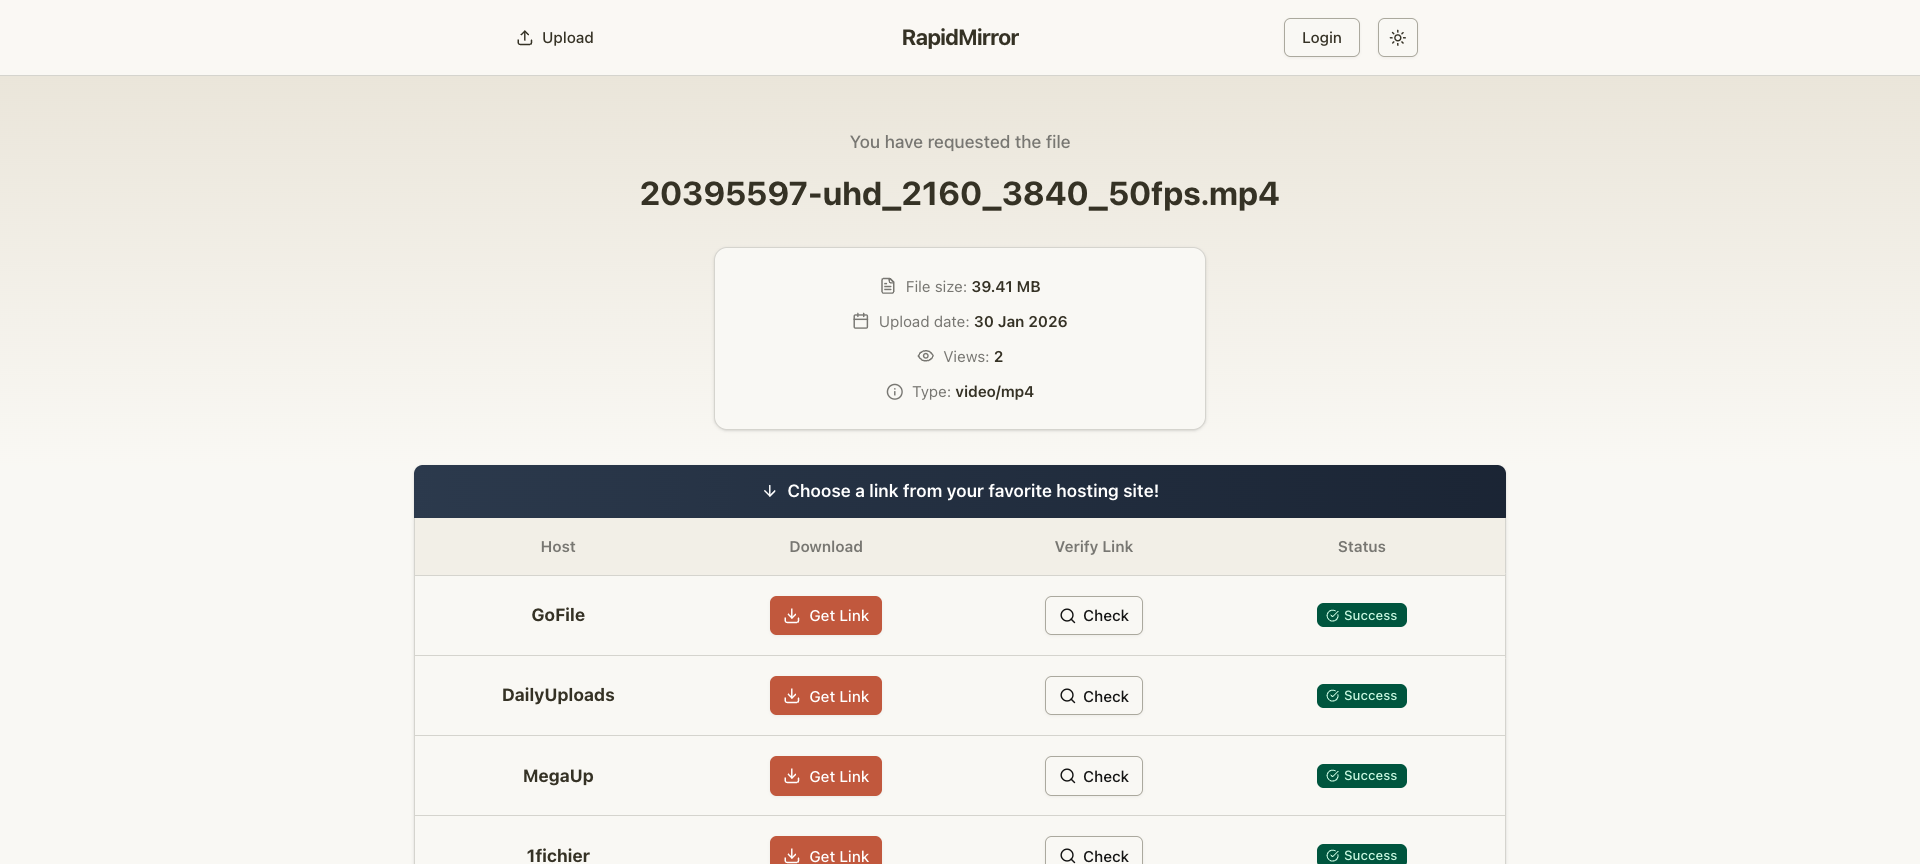The height and width of the screenshot is (864, 1920).
Task: Click the Upload link in the header
Action: pos(555,38)
